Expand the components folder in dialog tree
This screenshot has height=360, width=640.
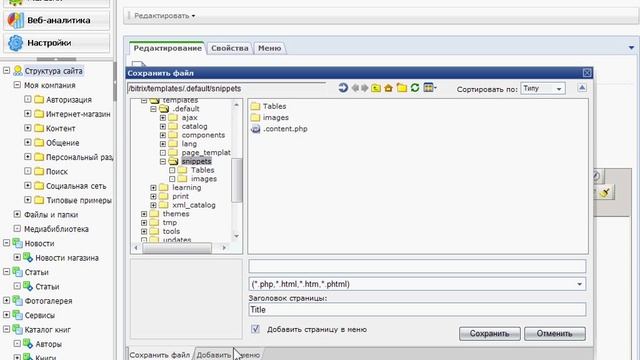163,135
